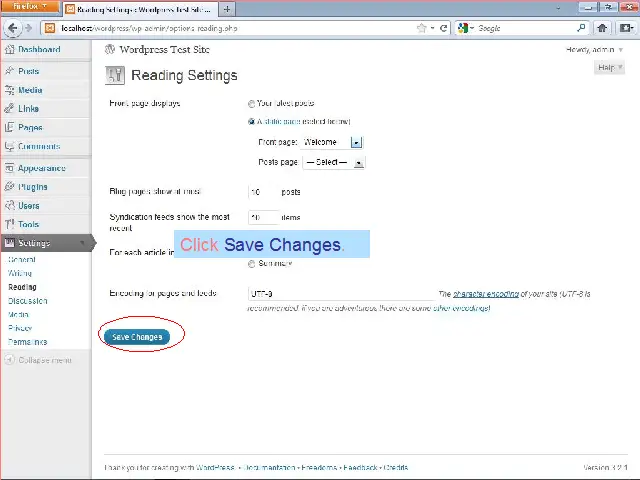Collapse the Settings menu arrow
The width and height of the screenshot is (640, 480).
coord(82,243)
